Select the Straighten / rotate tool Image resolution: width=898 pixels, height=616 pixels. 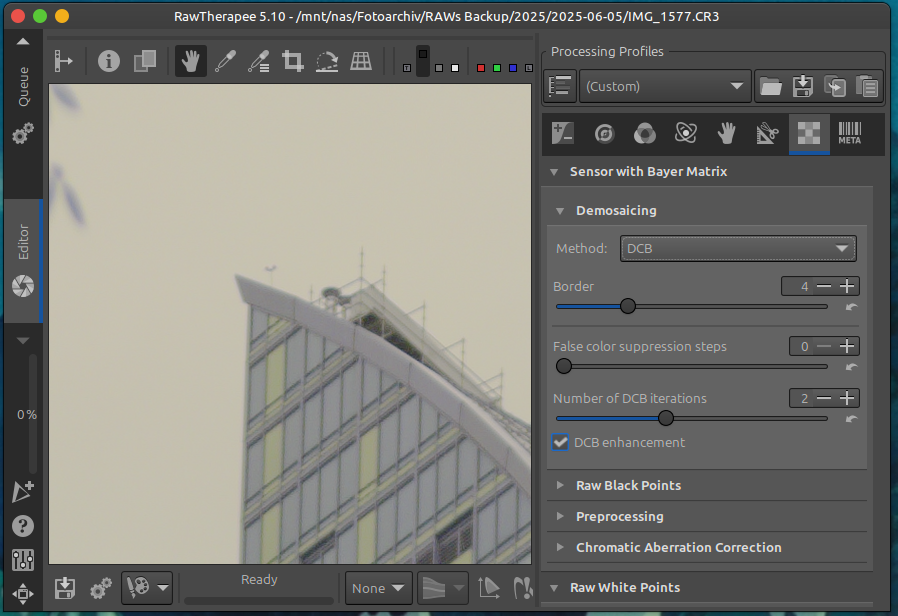pyautogui.click(x=326, y=61)
